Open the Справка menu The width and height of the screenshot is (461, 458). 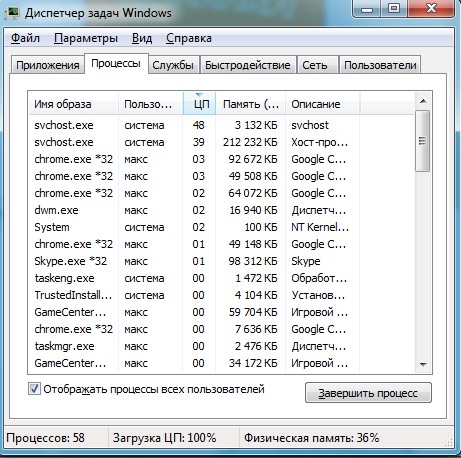(189, 38)
